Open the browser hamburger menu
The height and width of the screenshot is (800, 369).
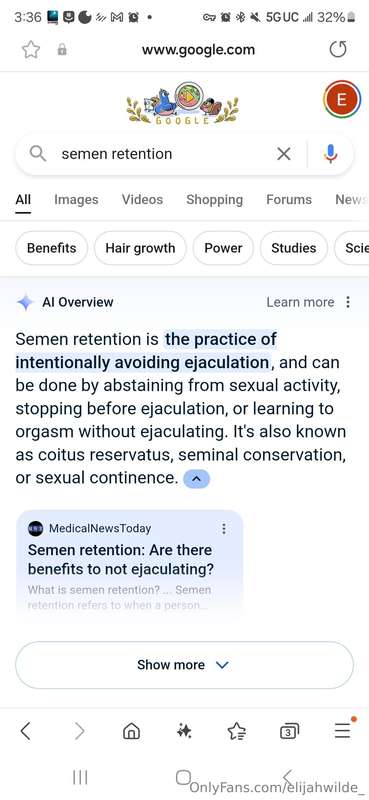pos(343,731)
